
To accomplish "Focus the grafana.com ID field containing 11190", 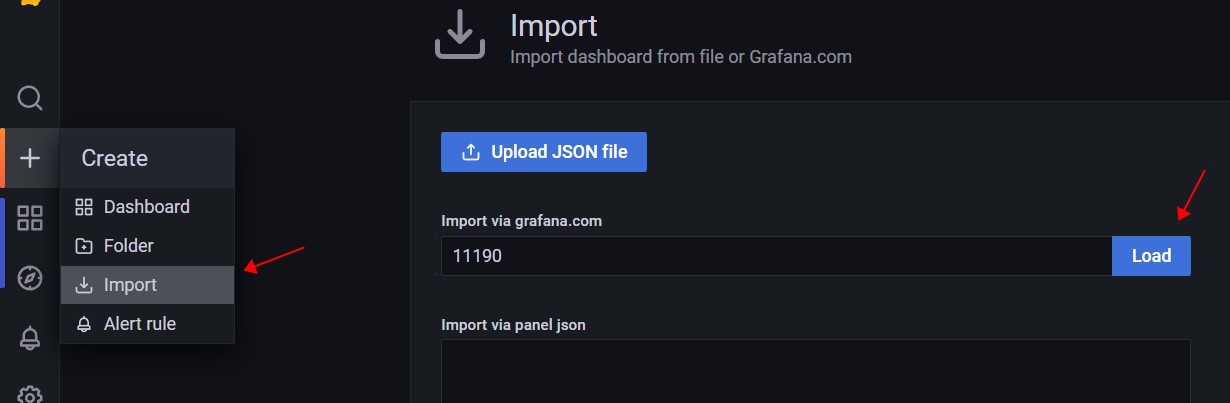I will click(x=776, y=256).
